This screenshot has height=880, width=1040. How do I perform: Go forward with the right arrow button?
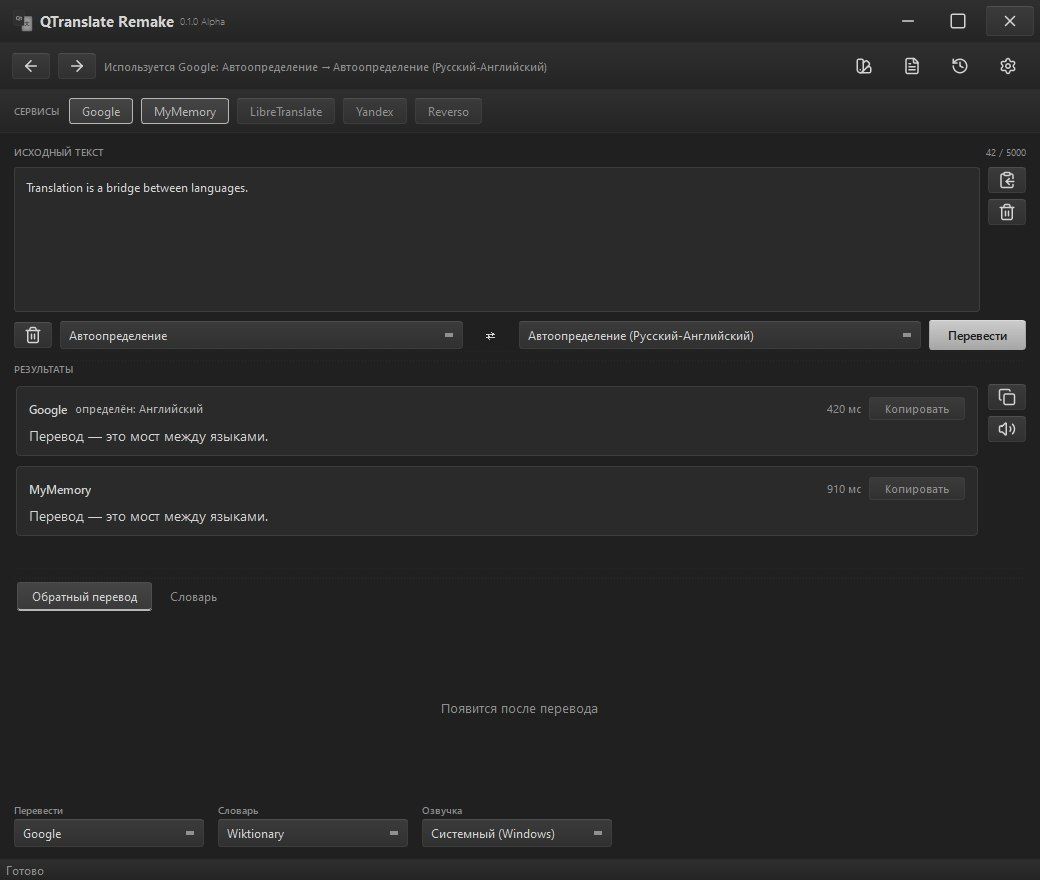point(77,66)
